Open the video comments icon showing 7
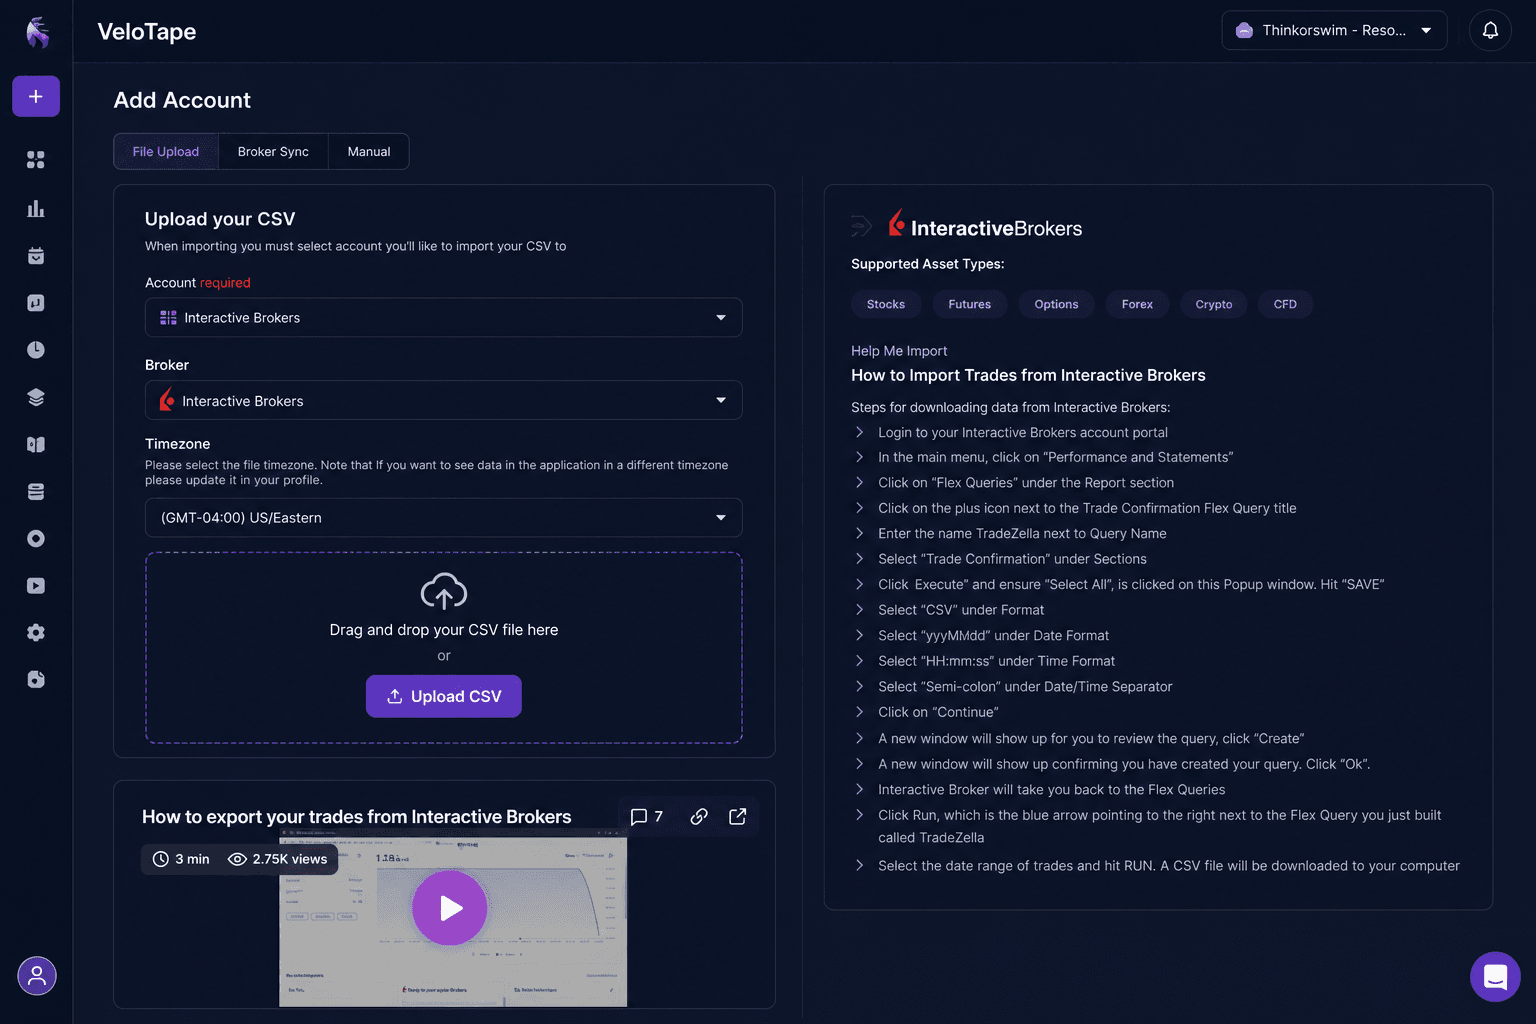This screenshot has height=1024, width=1536. pos(646,816)
